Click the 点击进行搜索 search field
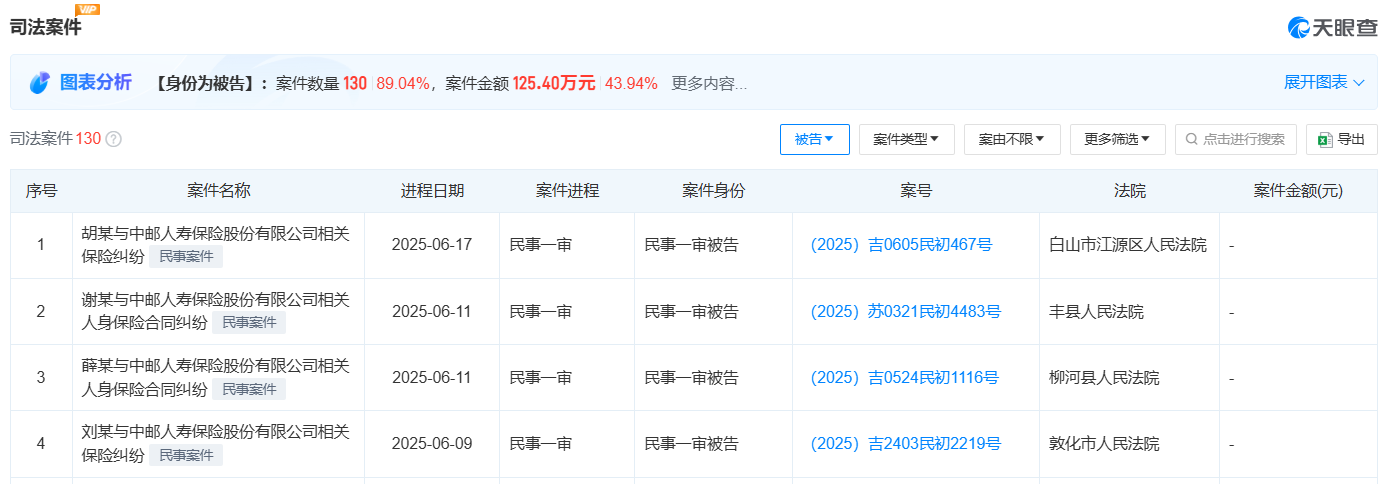1385x484 pixels. [1236, 140]
